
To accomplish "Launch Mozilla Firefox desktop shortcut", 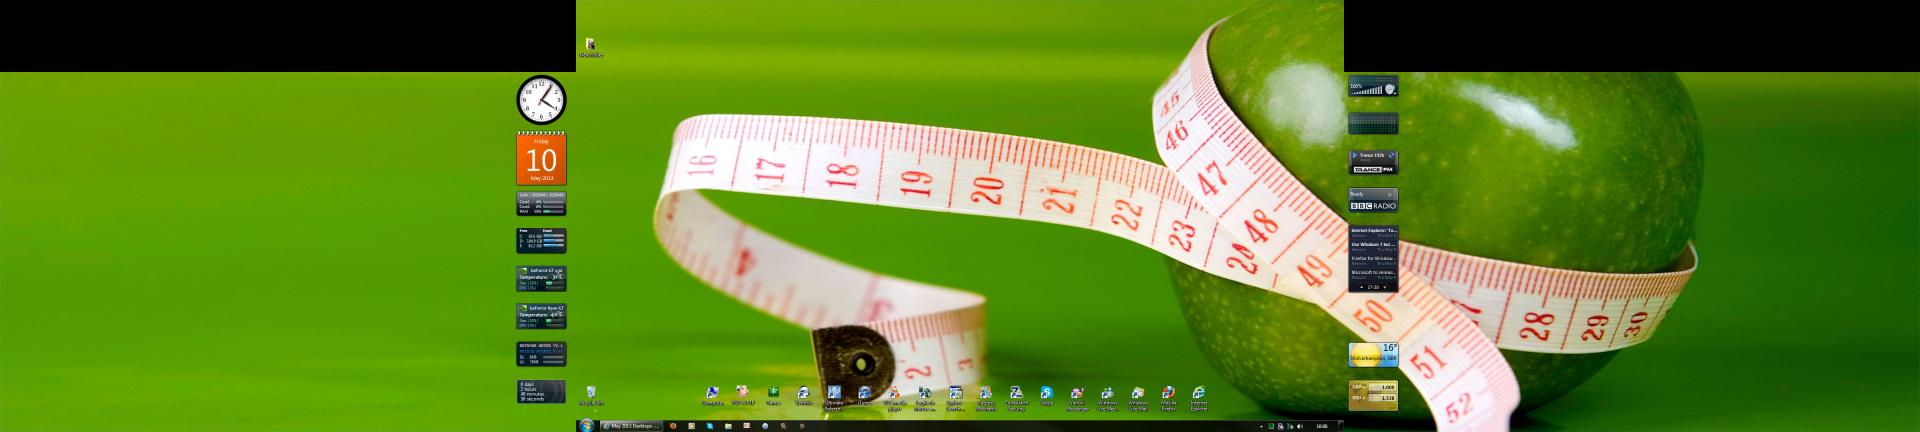I will 1168,393.
